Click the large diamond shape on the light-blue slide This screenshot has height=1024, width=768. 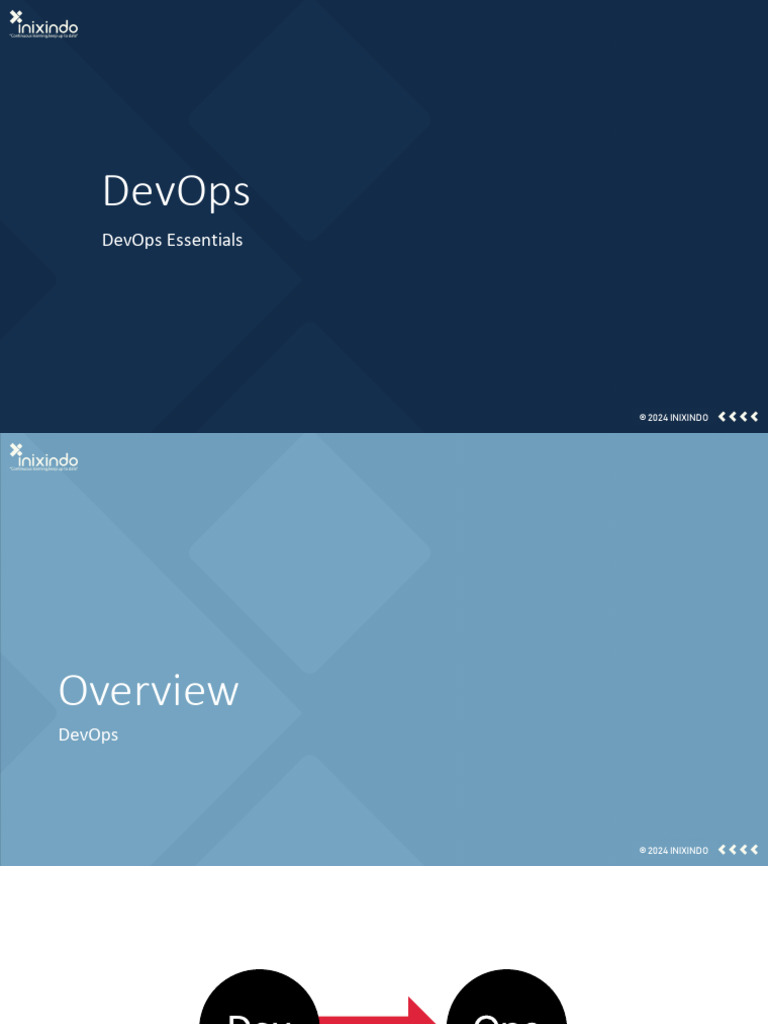click(x=310, y=553)
